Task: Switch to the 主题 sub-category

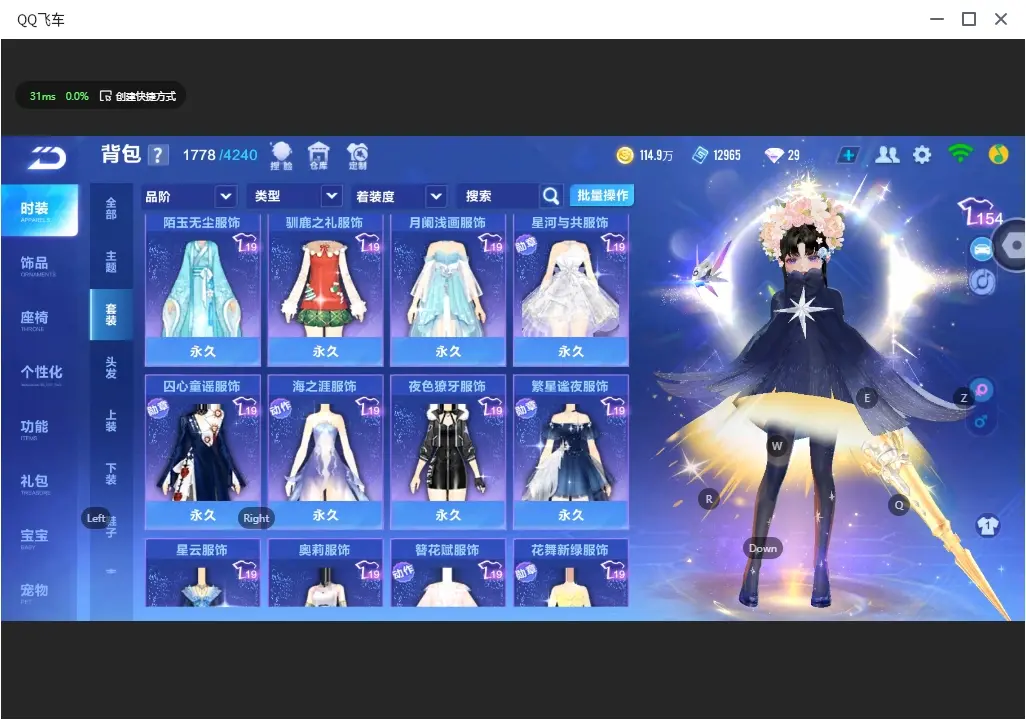Action: pyautogui.click(x=111, y=262)
